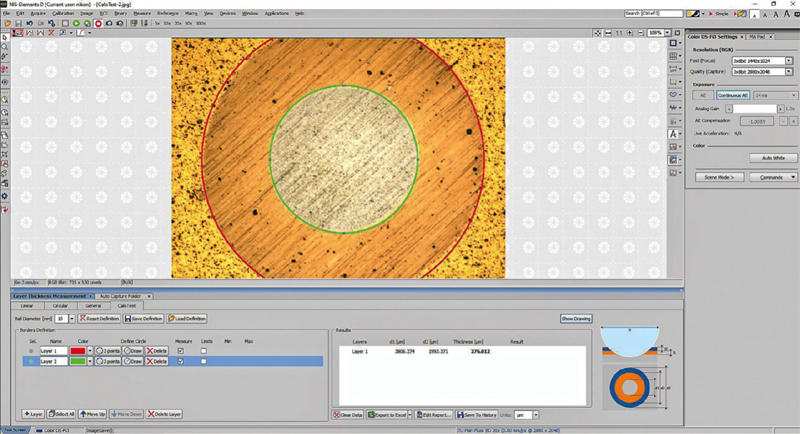Click the yellow-black layout icon next to search
Screen dimensions: 800x434
point(693,14)
